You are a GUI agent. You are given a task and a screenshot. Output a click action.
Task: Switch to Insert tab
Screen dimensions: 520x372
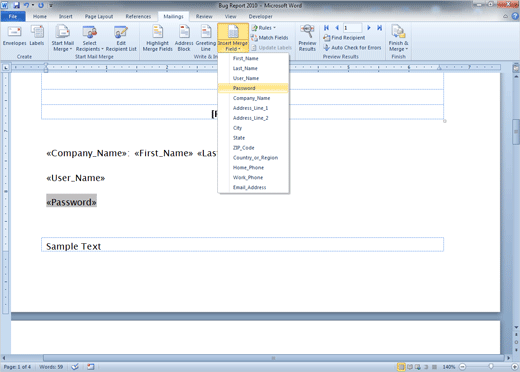(66, 16)
